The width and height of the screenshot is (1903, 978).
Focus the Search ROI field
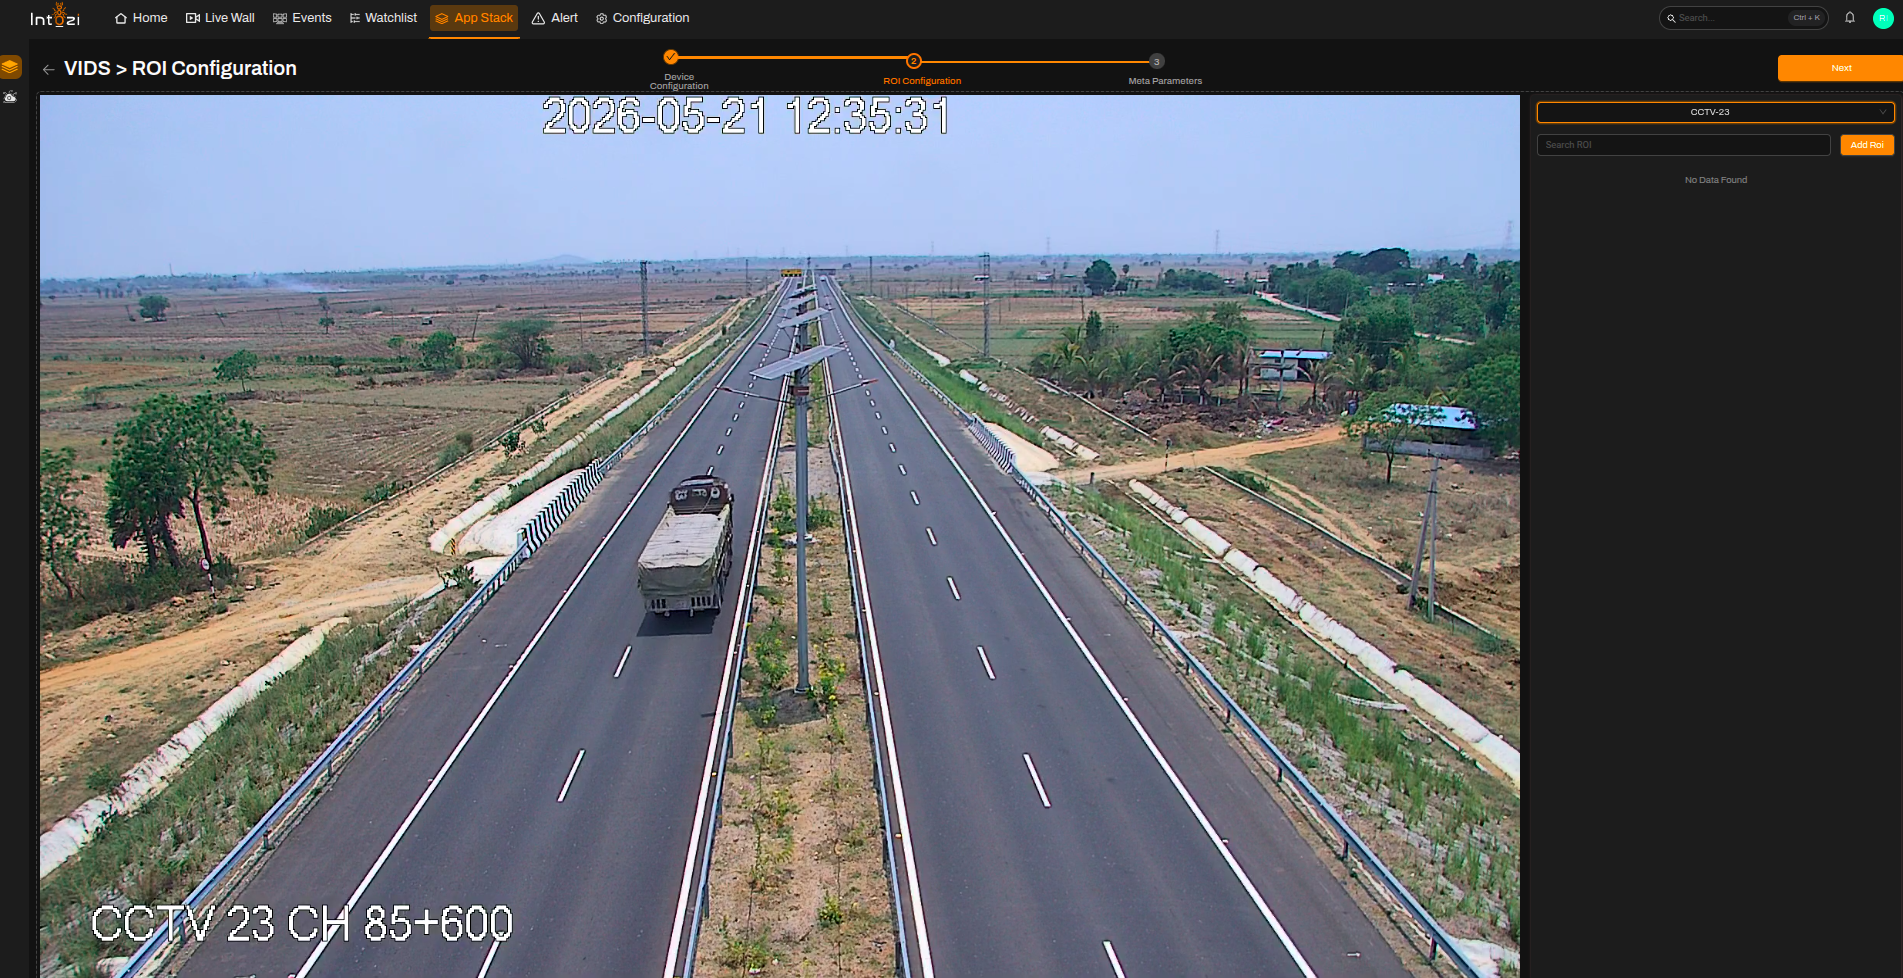(x=1683, y=145)
